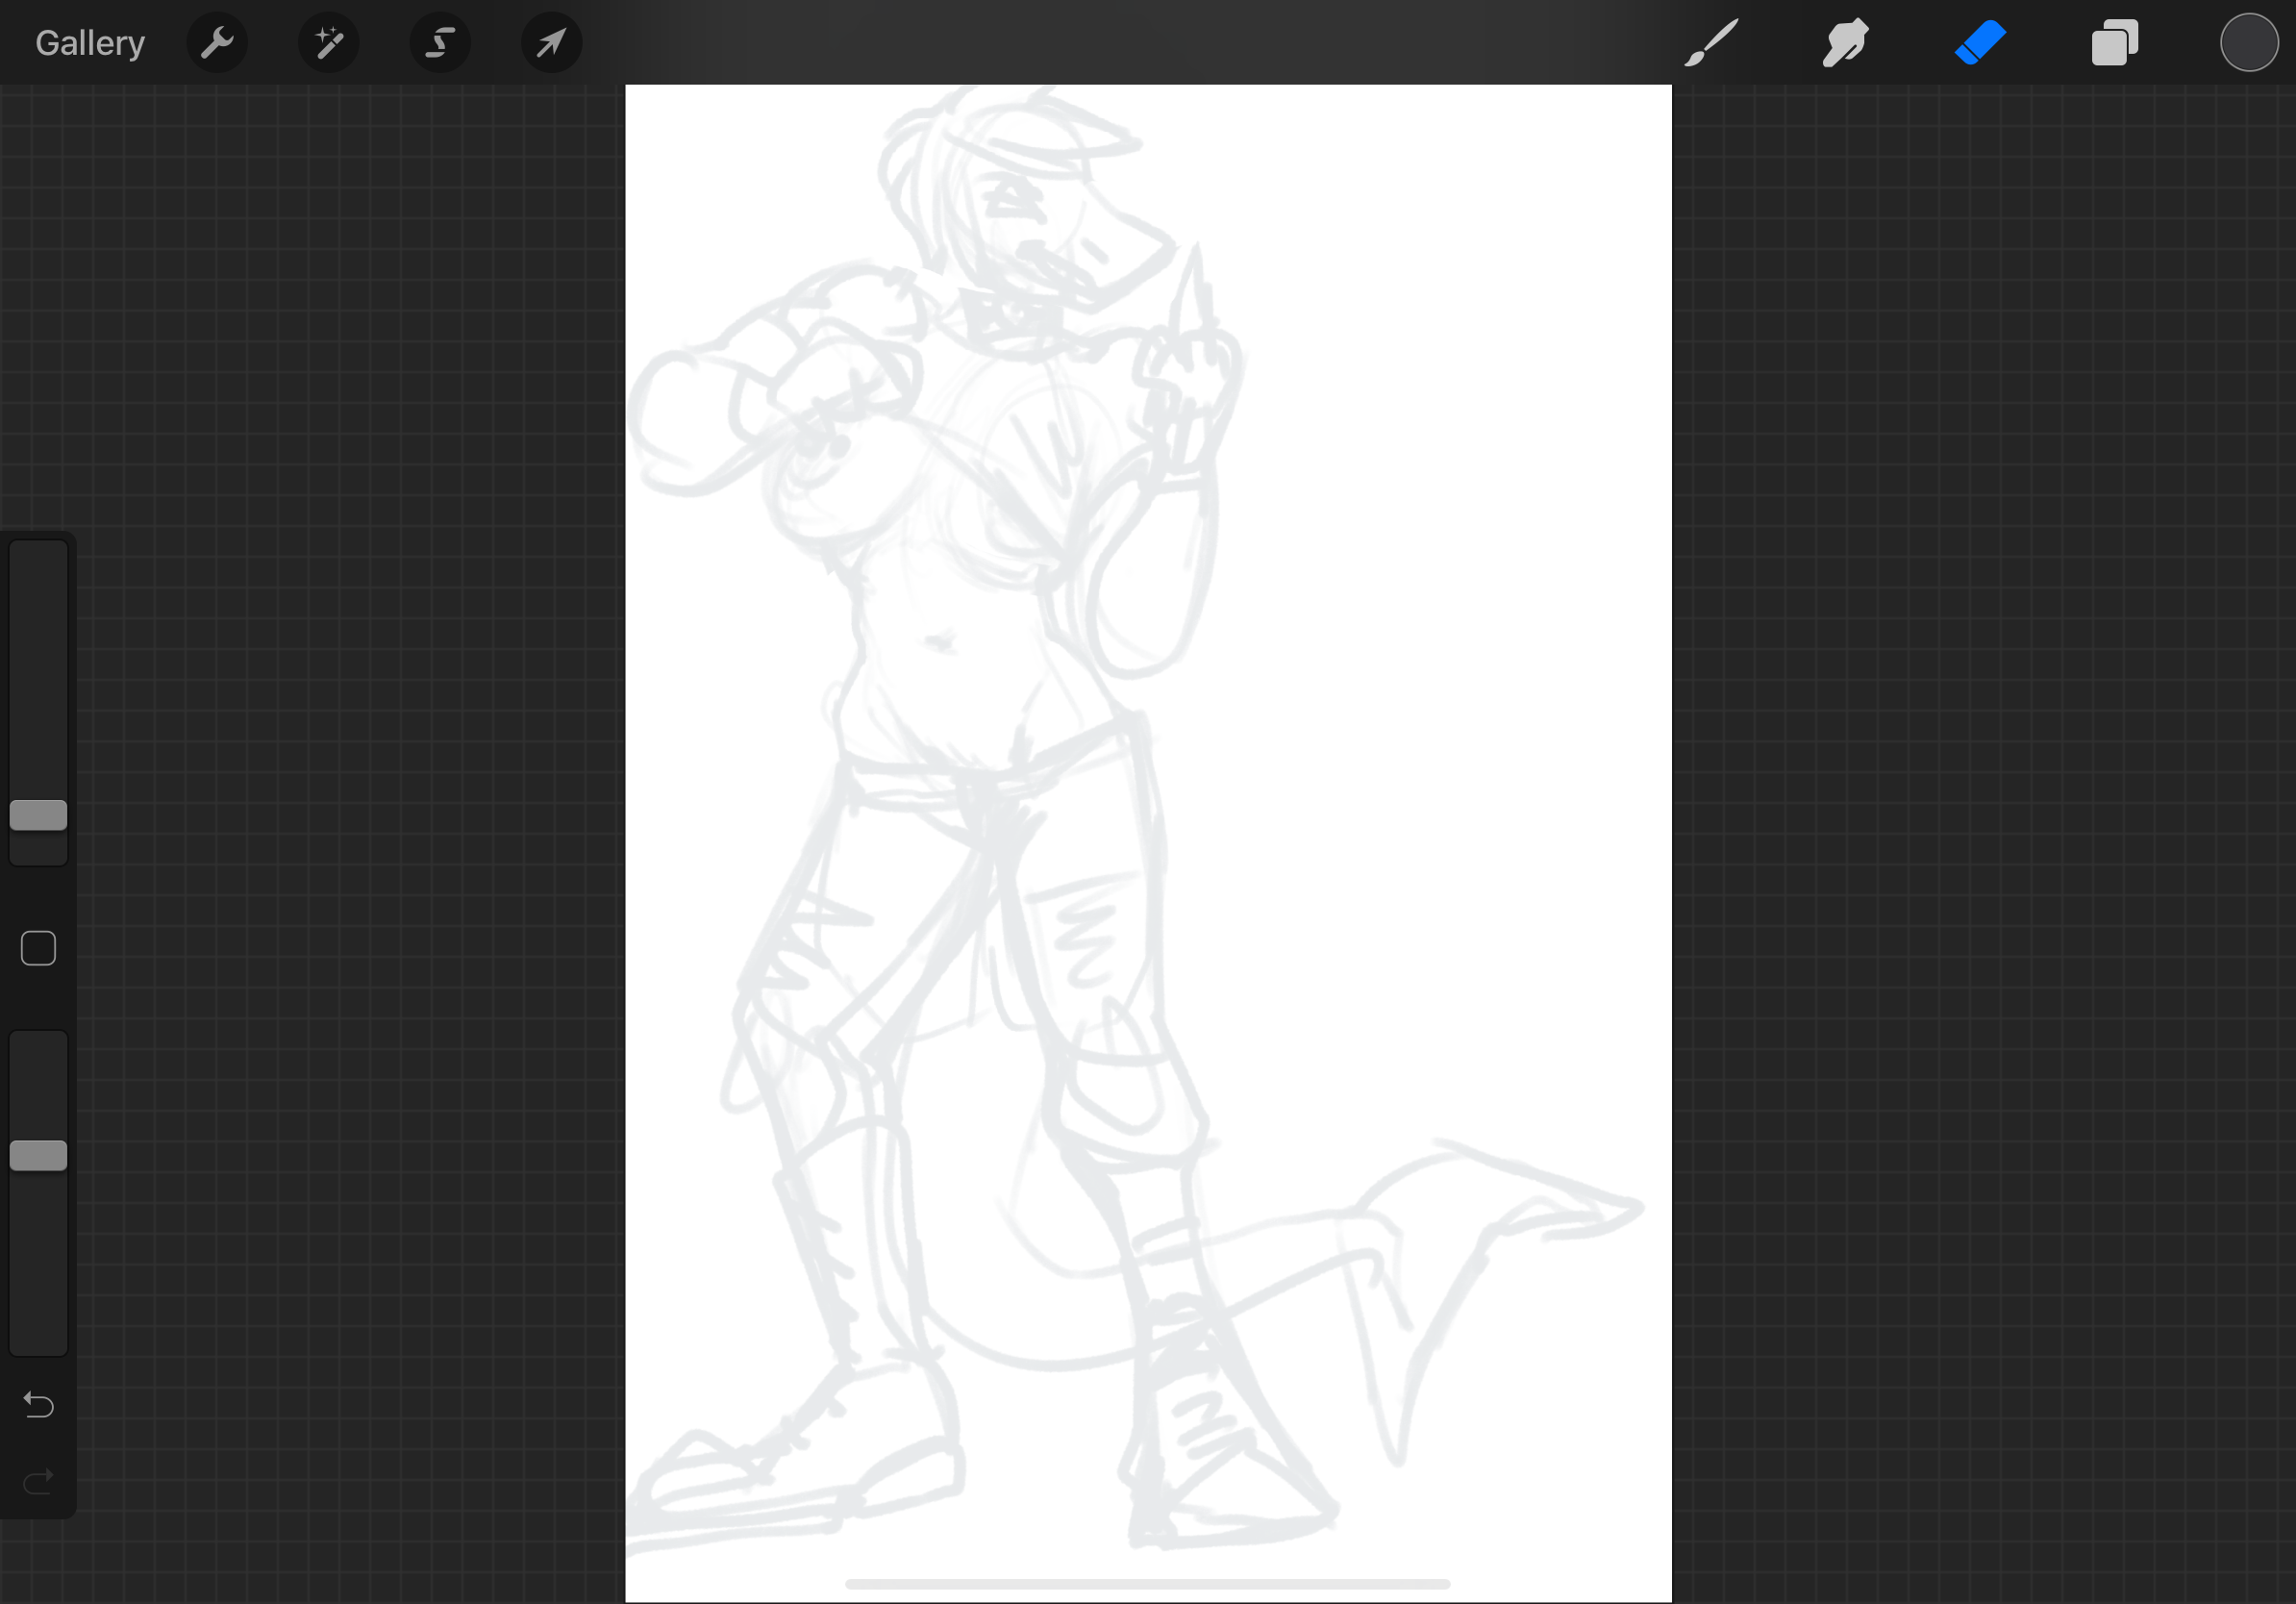This screenshot has height=1604, width=2296.
Task: Undo the last stroke
Action: coord(38,1405)
